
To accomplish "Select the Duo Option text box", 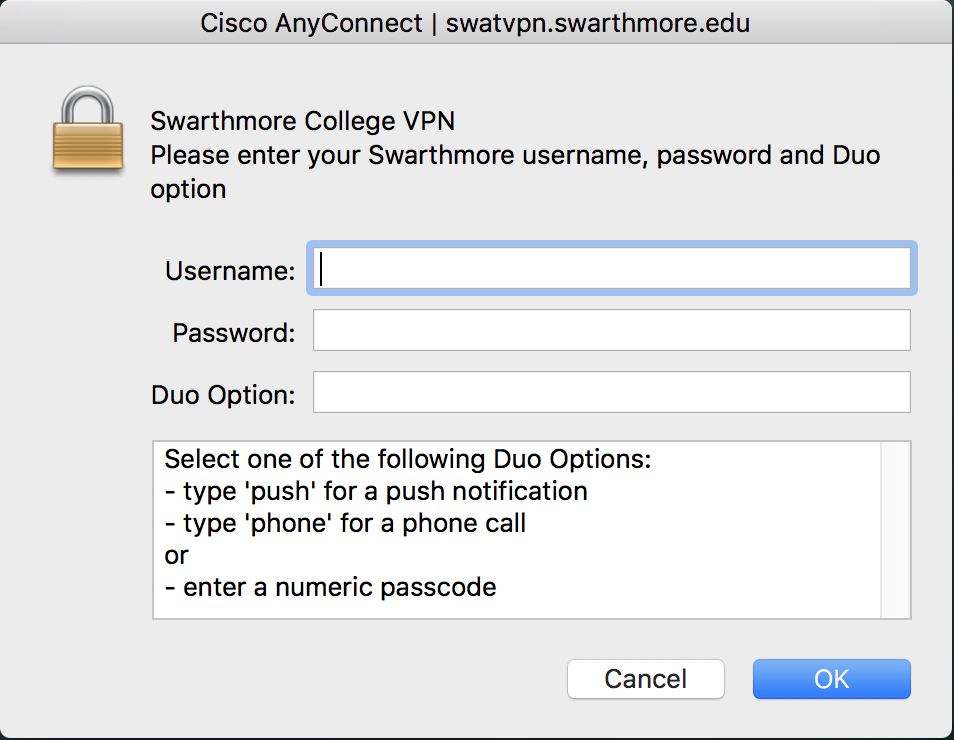I will coord(612,392).
